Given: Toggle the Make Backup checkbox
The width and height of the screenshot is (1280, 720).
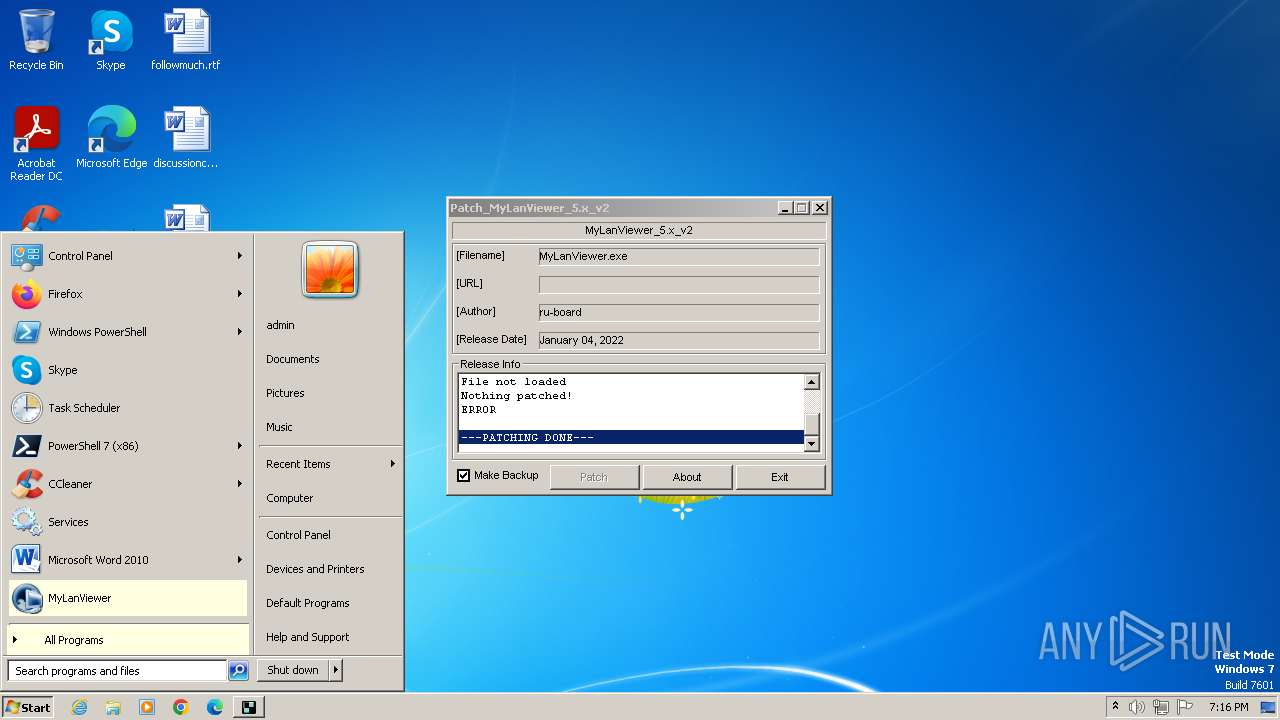Looking at the screenshot, I should (464, 476).
